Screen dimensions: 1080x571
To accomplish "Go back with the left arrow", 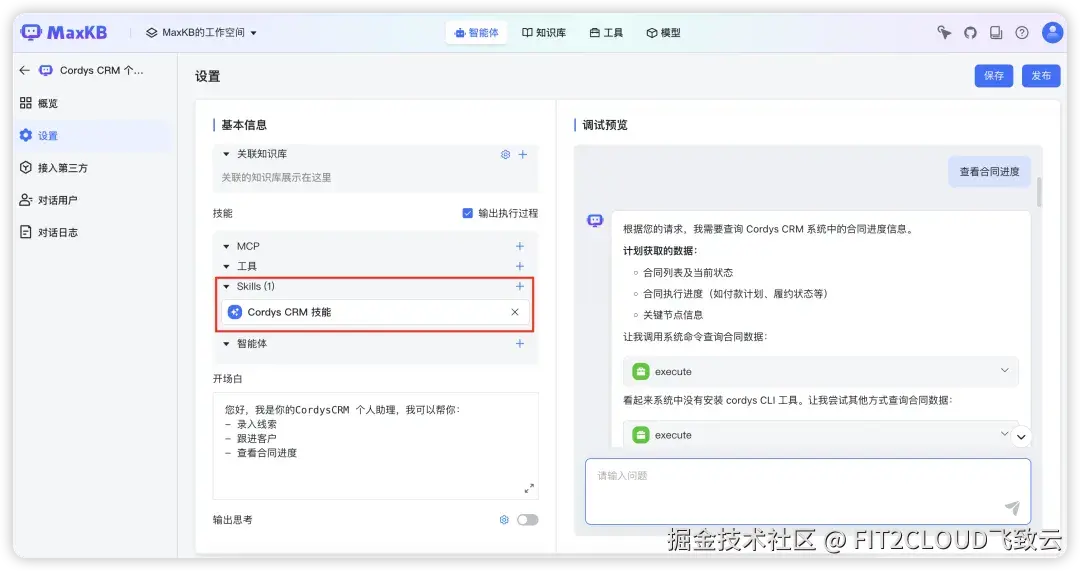I will tap(25, 70).
